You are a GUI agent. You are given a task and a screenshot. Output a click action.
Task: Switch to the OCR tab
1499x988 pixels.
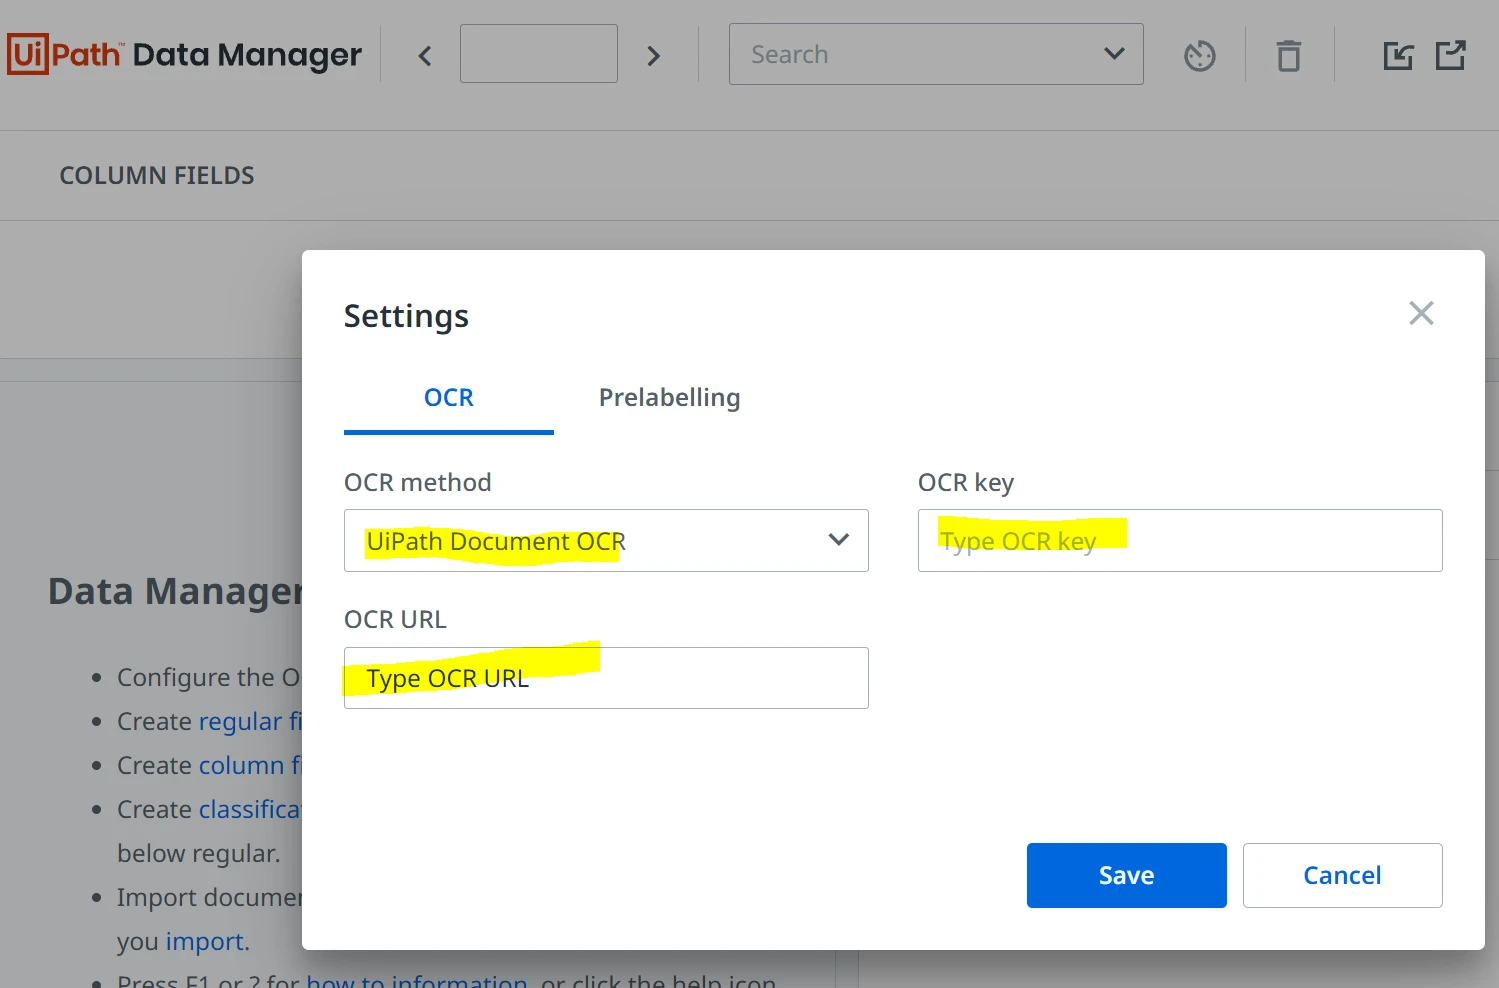click(449, 398)
